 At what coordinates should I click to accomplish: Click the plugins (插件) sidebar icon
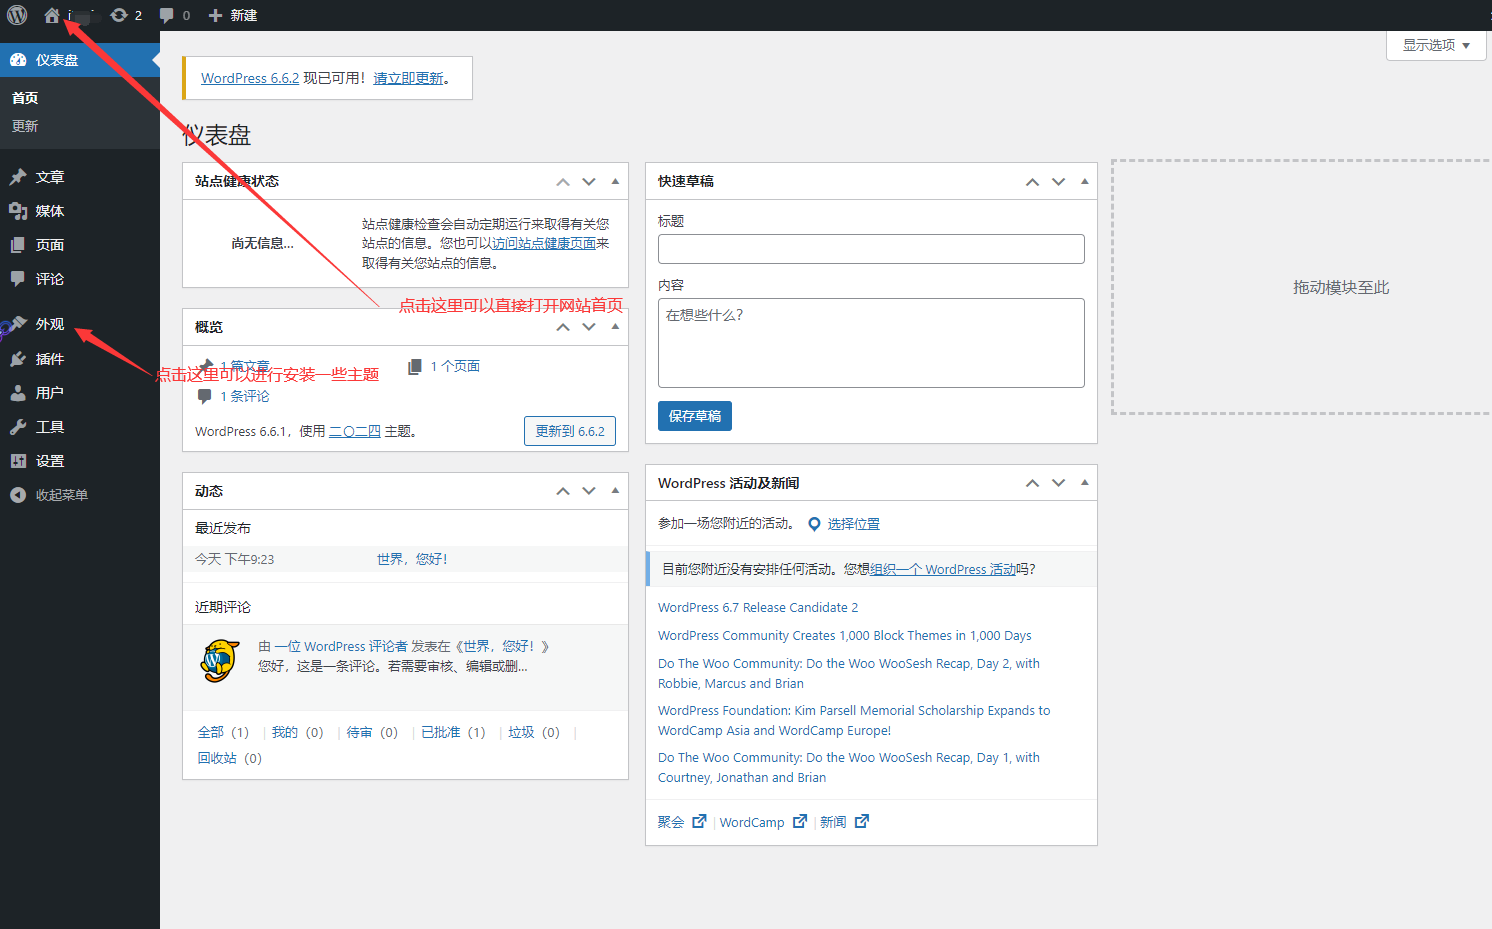click(x=18, y=359)
